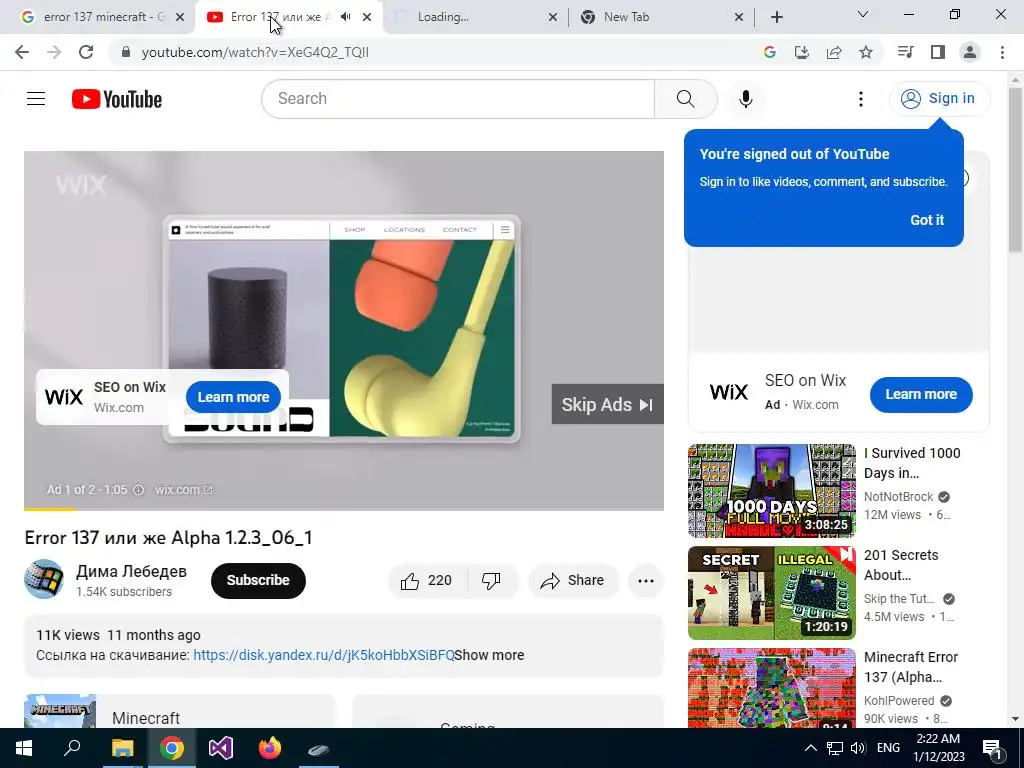Open Chrome three-dot menu
The height and width of the screenshot is (768, 1024).
click(x=1002, y=52)
